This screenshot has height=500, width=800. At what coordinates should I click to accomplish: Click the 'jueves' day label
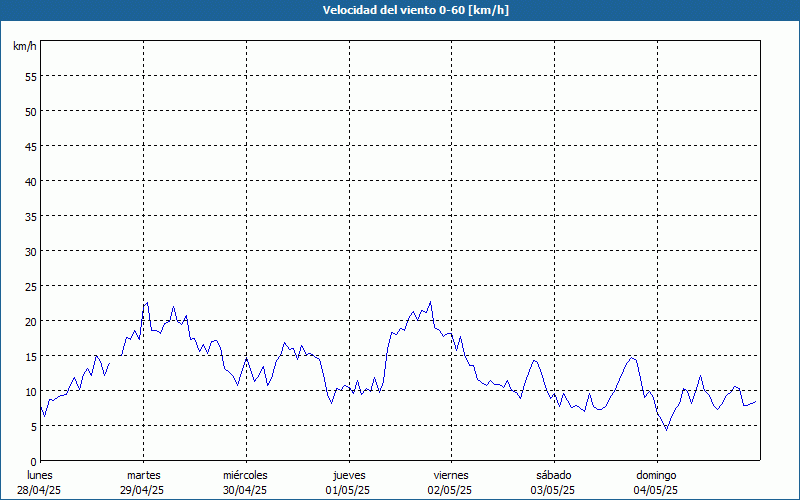[349, 475]
